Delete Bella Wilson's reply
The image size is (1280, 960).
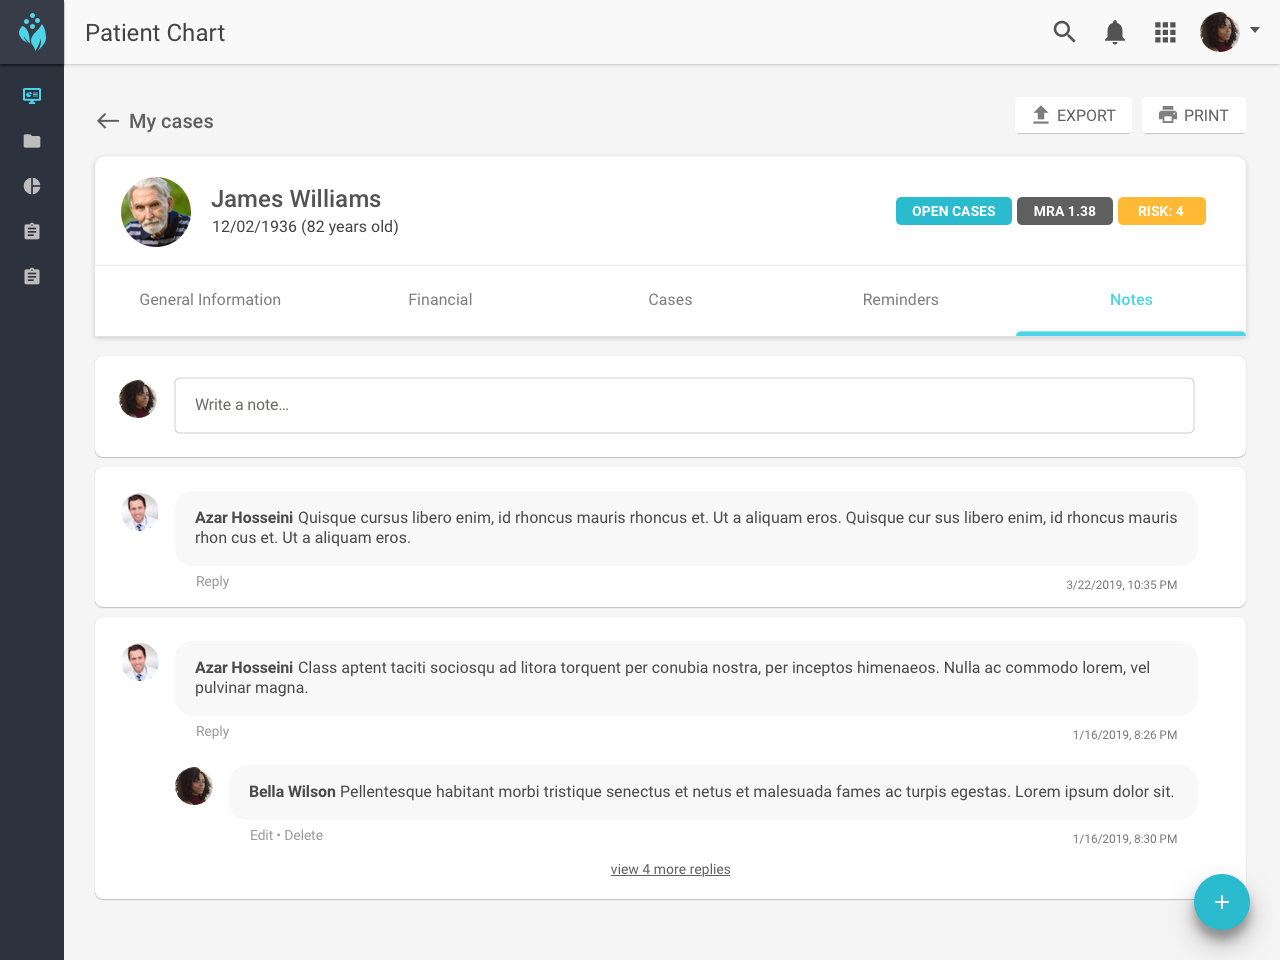click(304, 835)
